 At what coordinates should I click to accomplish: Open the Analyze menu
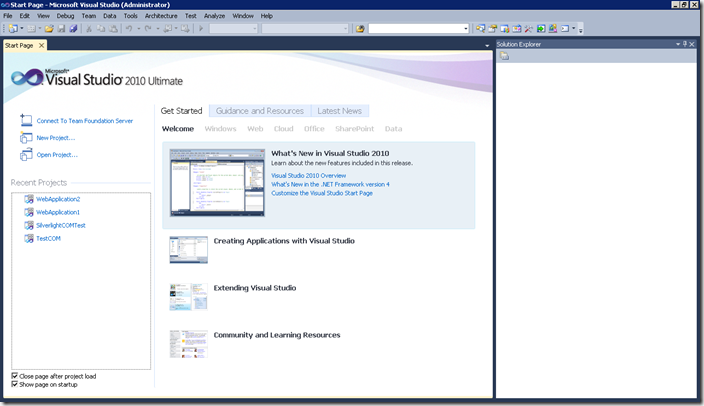(214, 16)
